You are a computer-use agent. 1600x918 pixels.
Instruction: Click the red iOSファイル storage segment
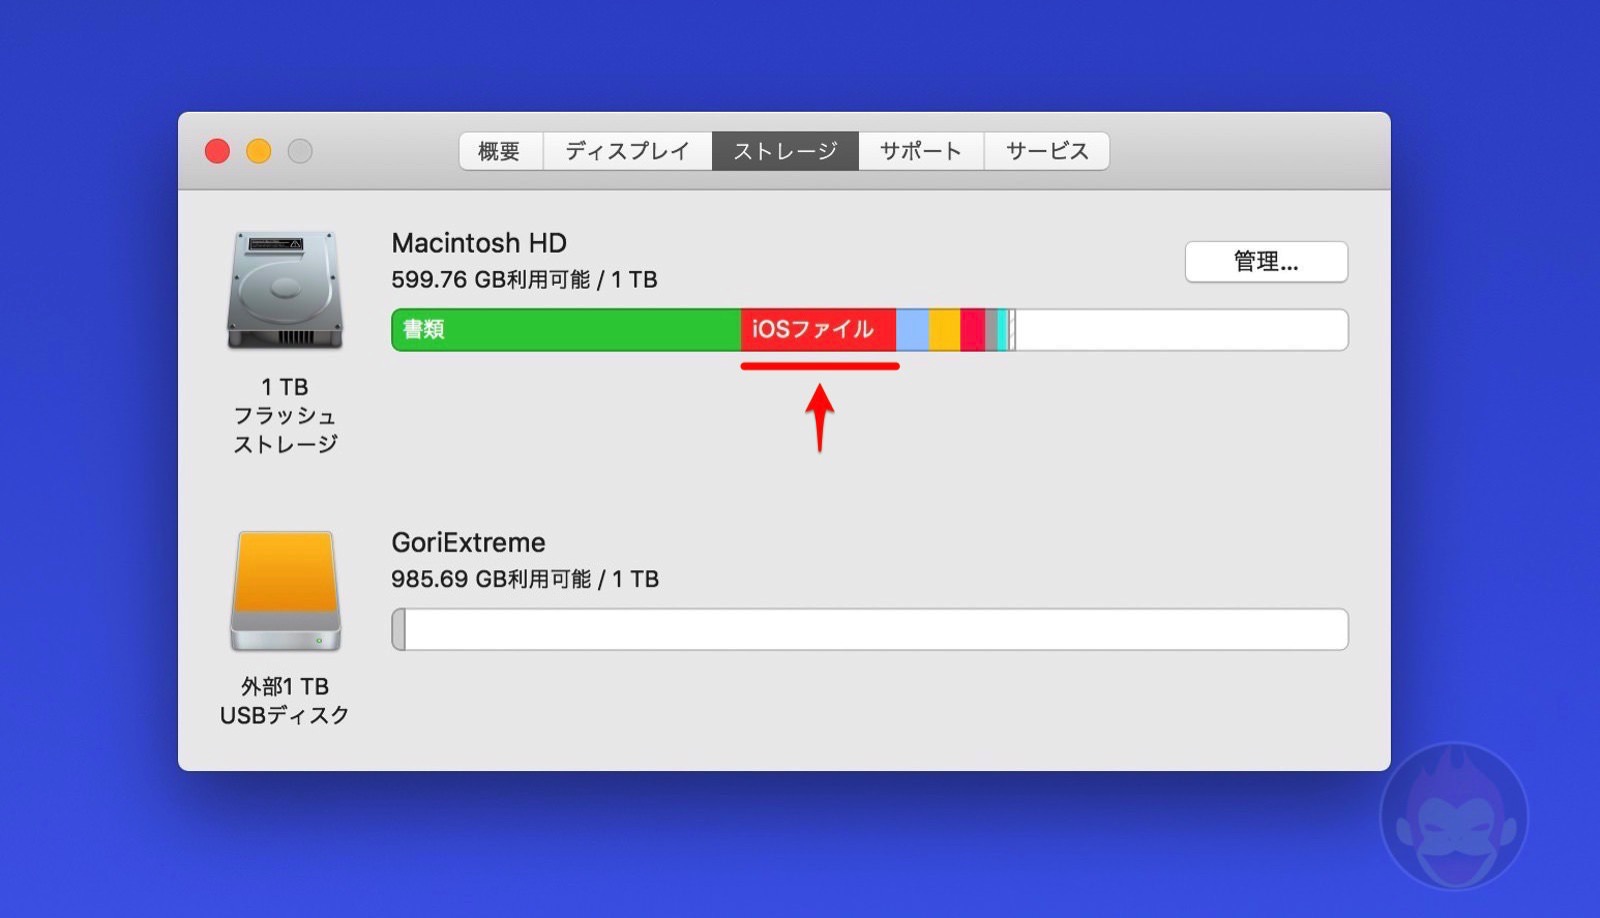(818, 330)
